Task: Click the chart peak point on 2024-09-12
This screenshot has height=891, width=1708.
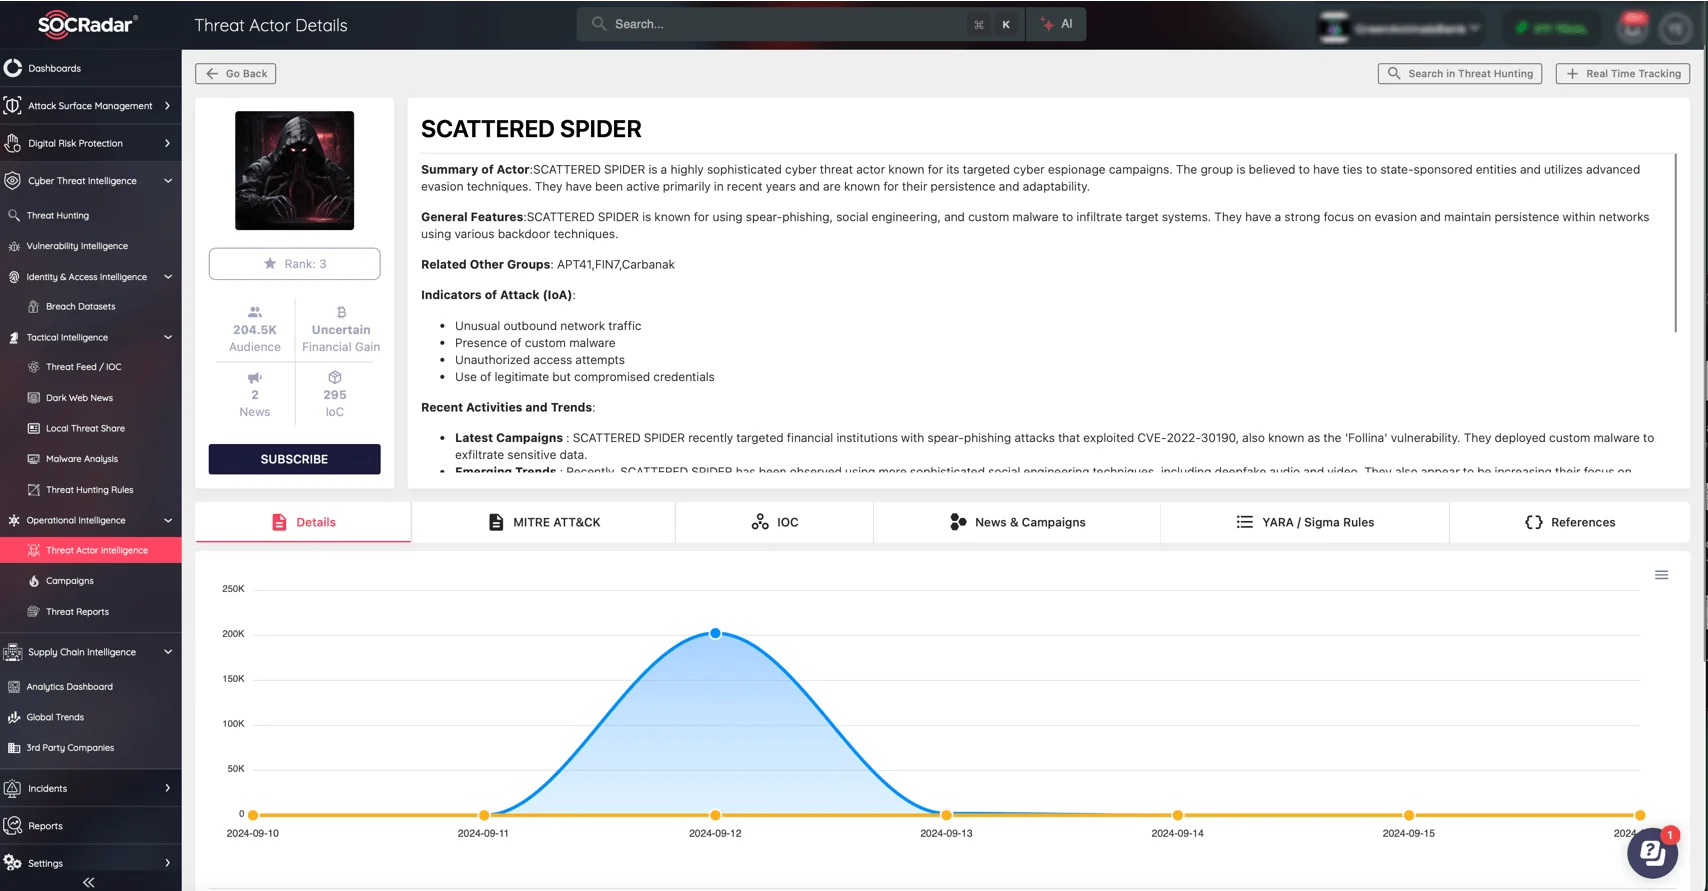Action: [716, 633]
